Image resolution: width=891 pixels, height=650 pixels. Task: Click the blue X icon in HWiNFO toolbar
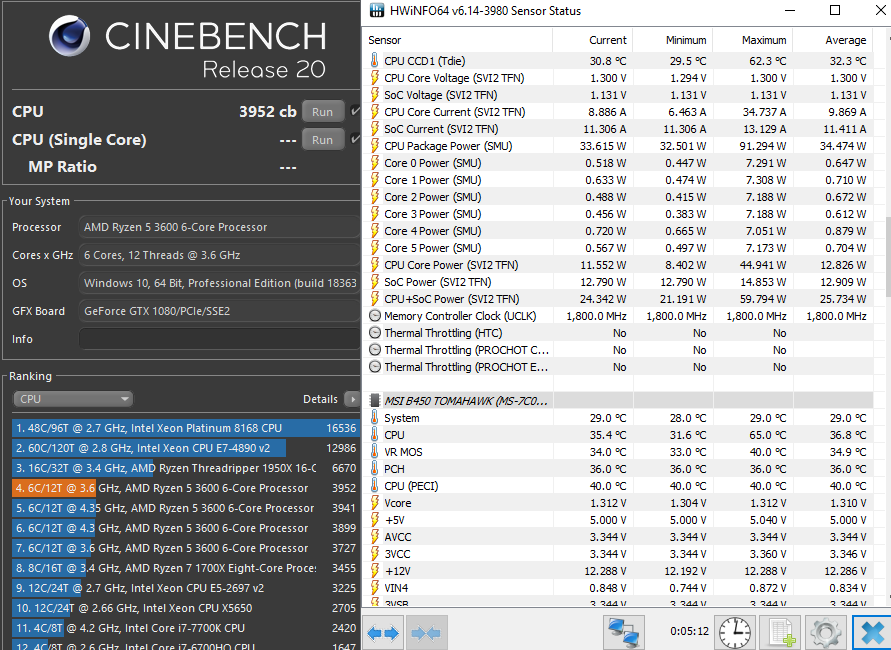pos(872,632)
